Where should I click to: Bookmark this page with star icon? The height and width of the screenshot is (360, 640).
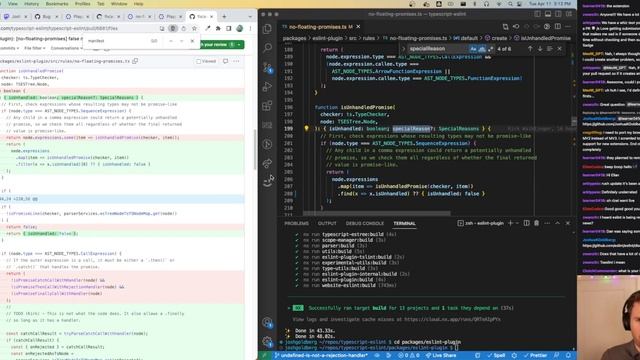(x=194, y=28)
